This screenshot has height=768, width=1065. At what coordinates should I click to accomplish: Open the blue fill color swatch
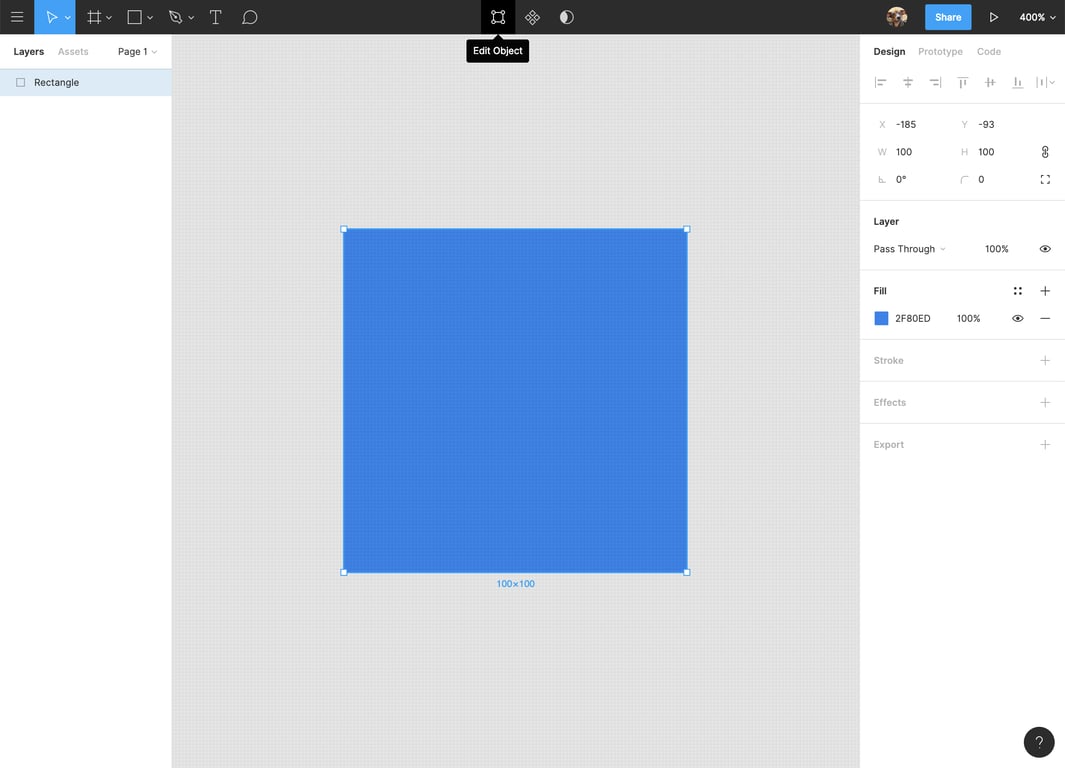pyautogui.click(x=881, y=318)
